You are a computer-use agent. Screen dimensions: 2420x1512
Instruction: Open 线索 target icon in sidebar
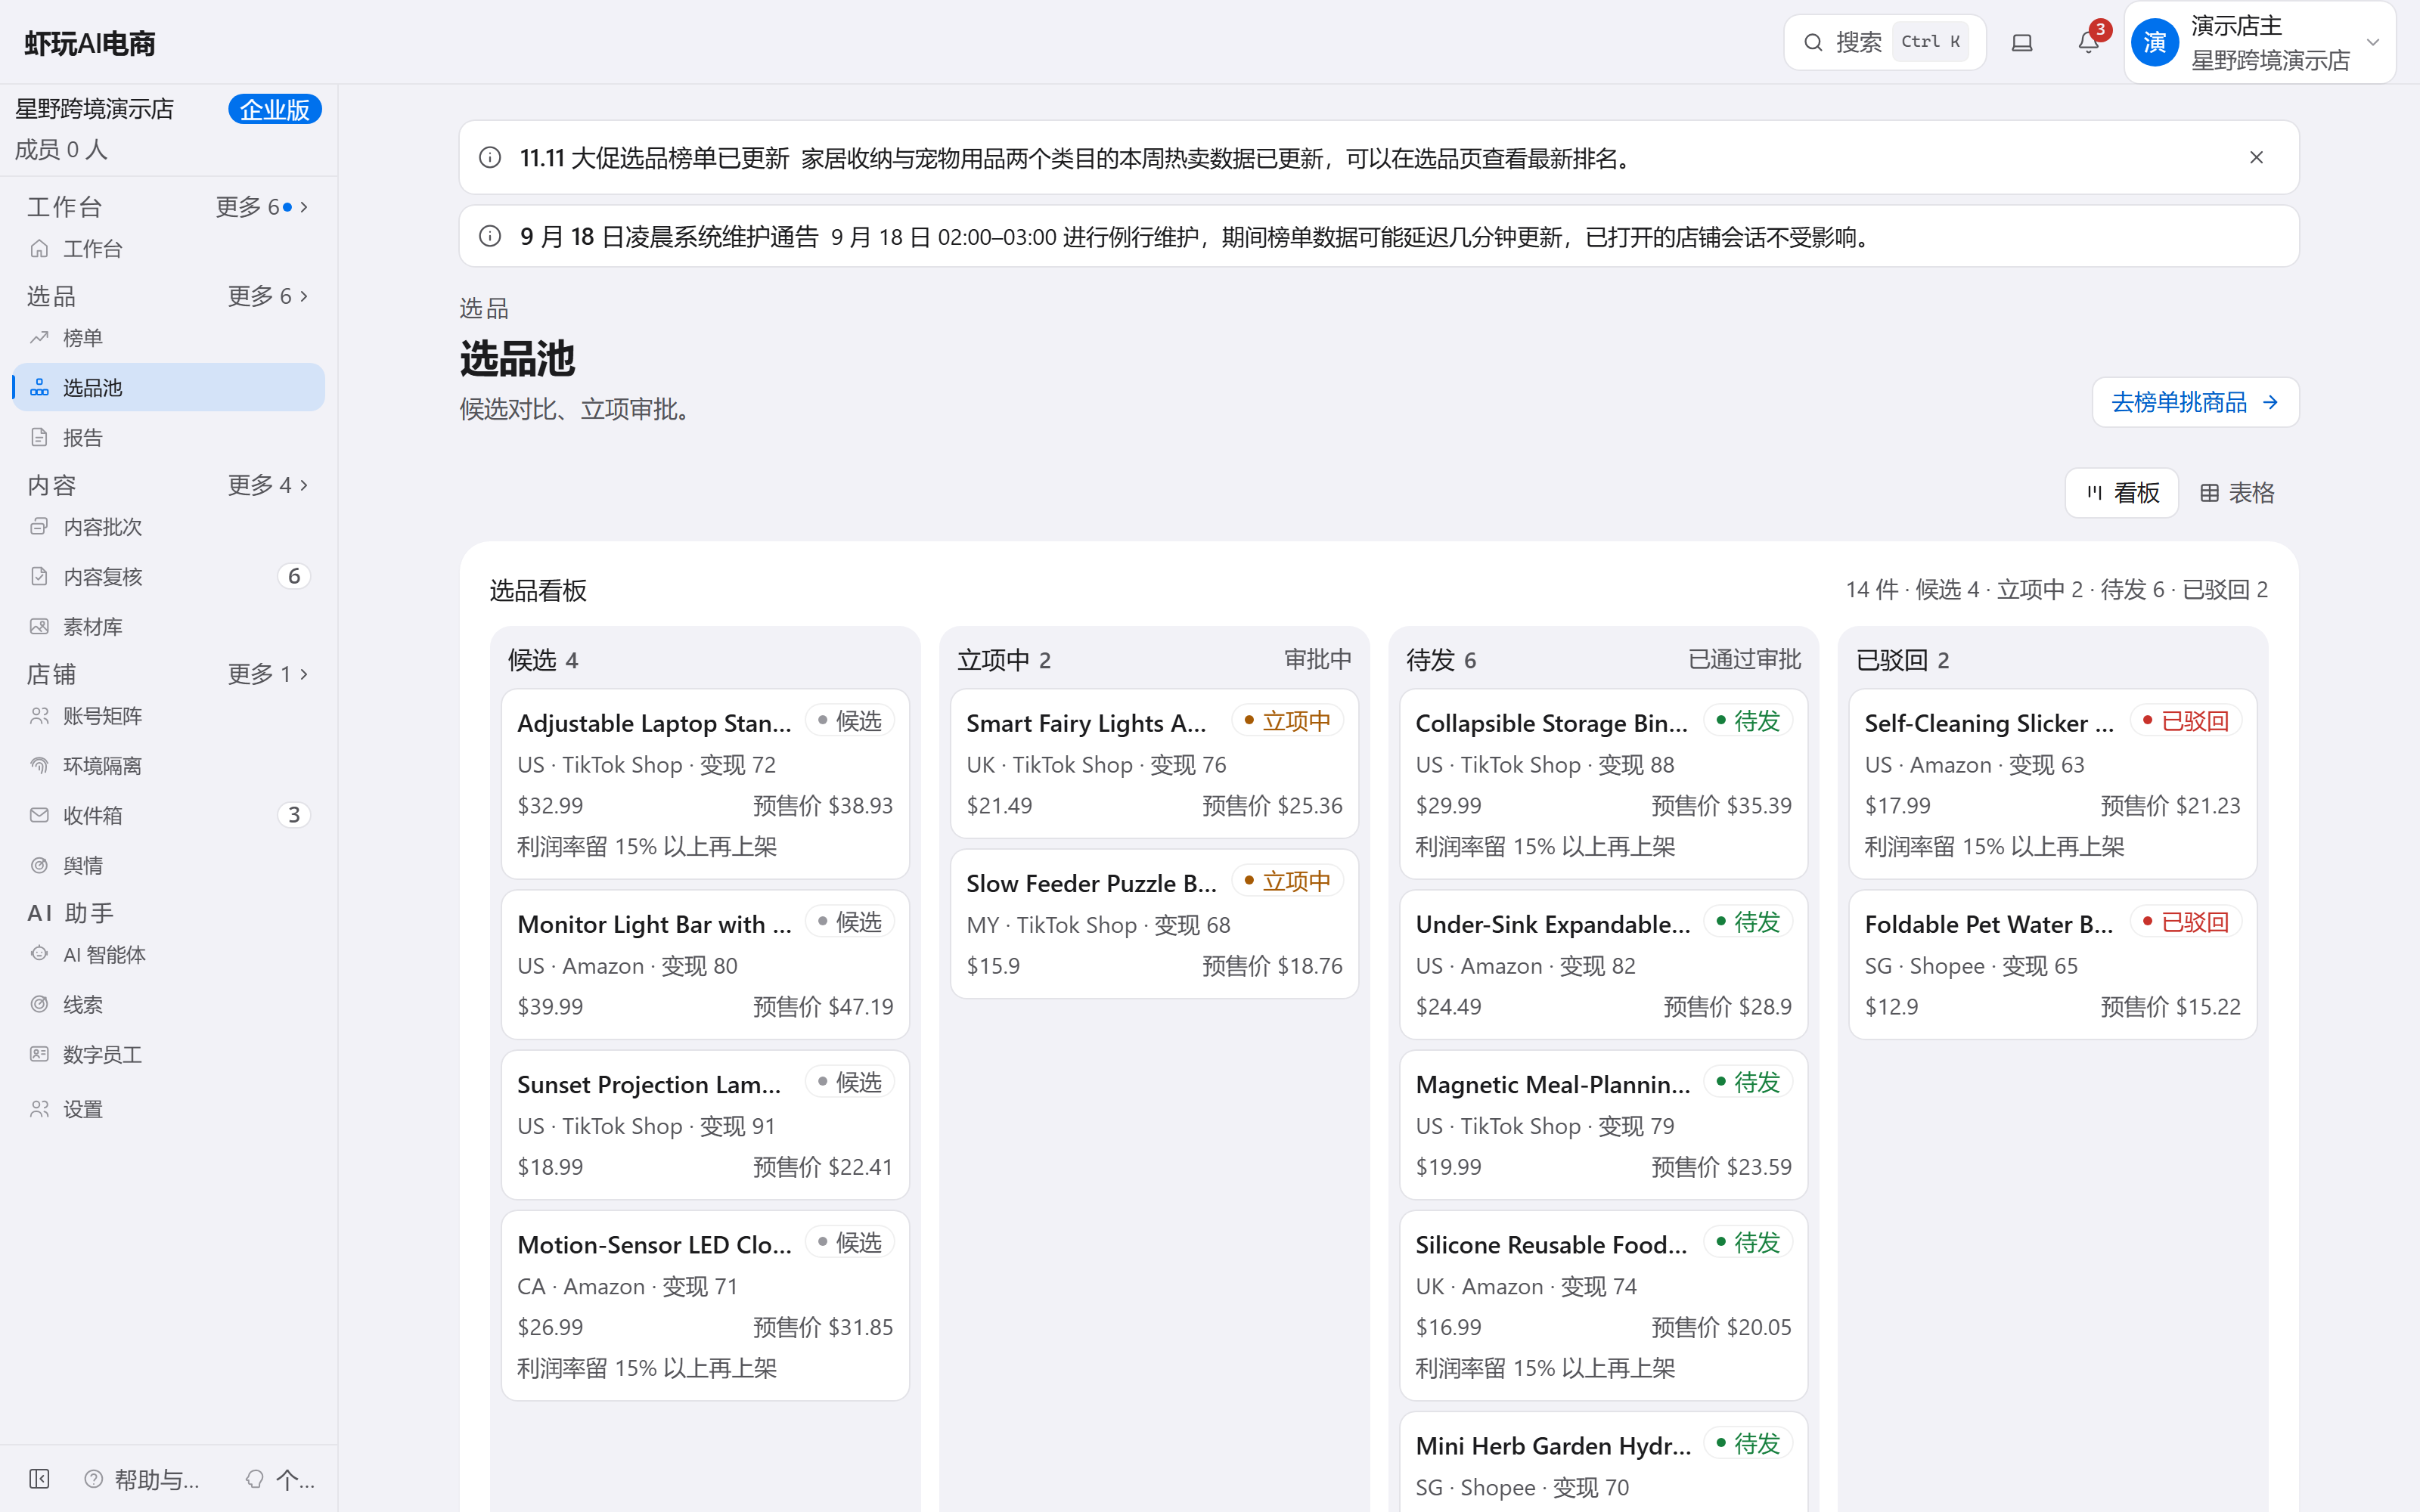coord(39,1004)
